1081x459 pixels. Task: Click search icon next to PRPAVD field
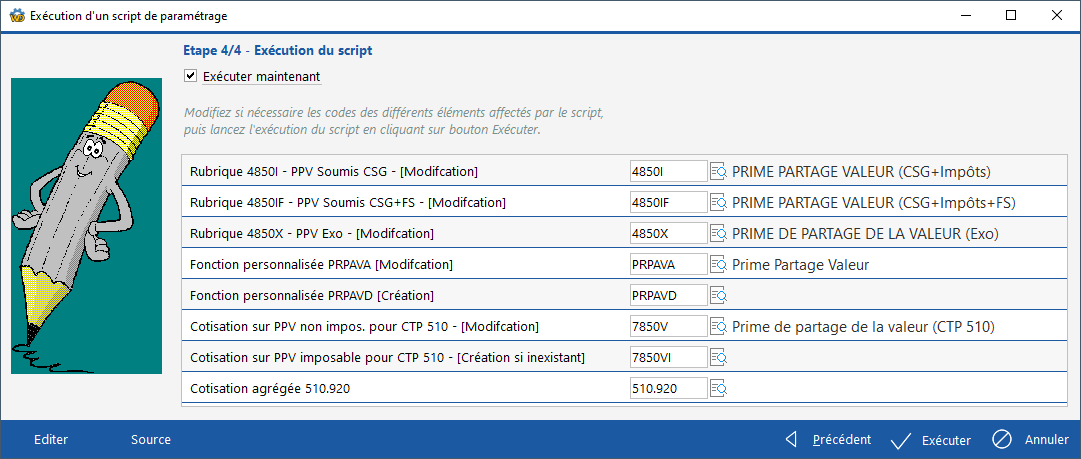[718, 295]
